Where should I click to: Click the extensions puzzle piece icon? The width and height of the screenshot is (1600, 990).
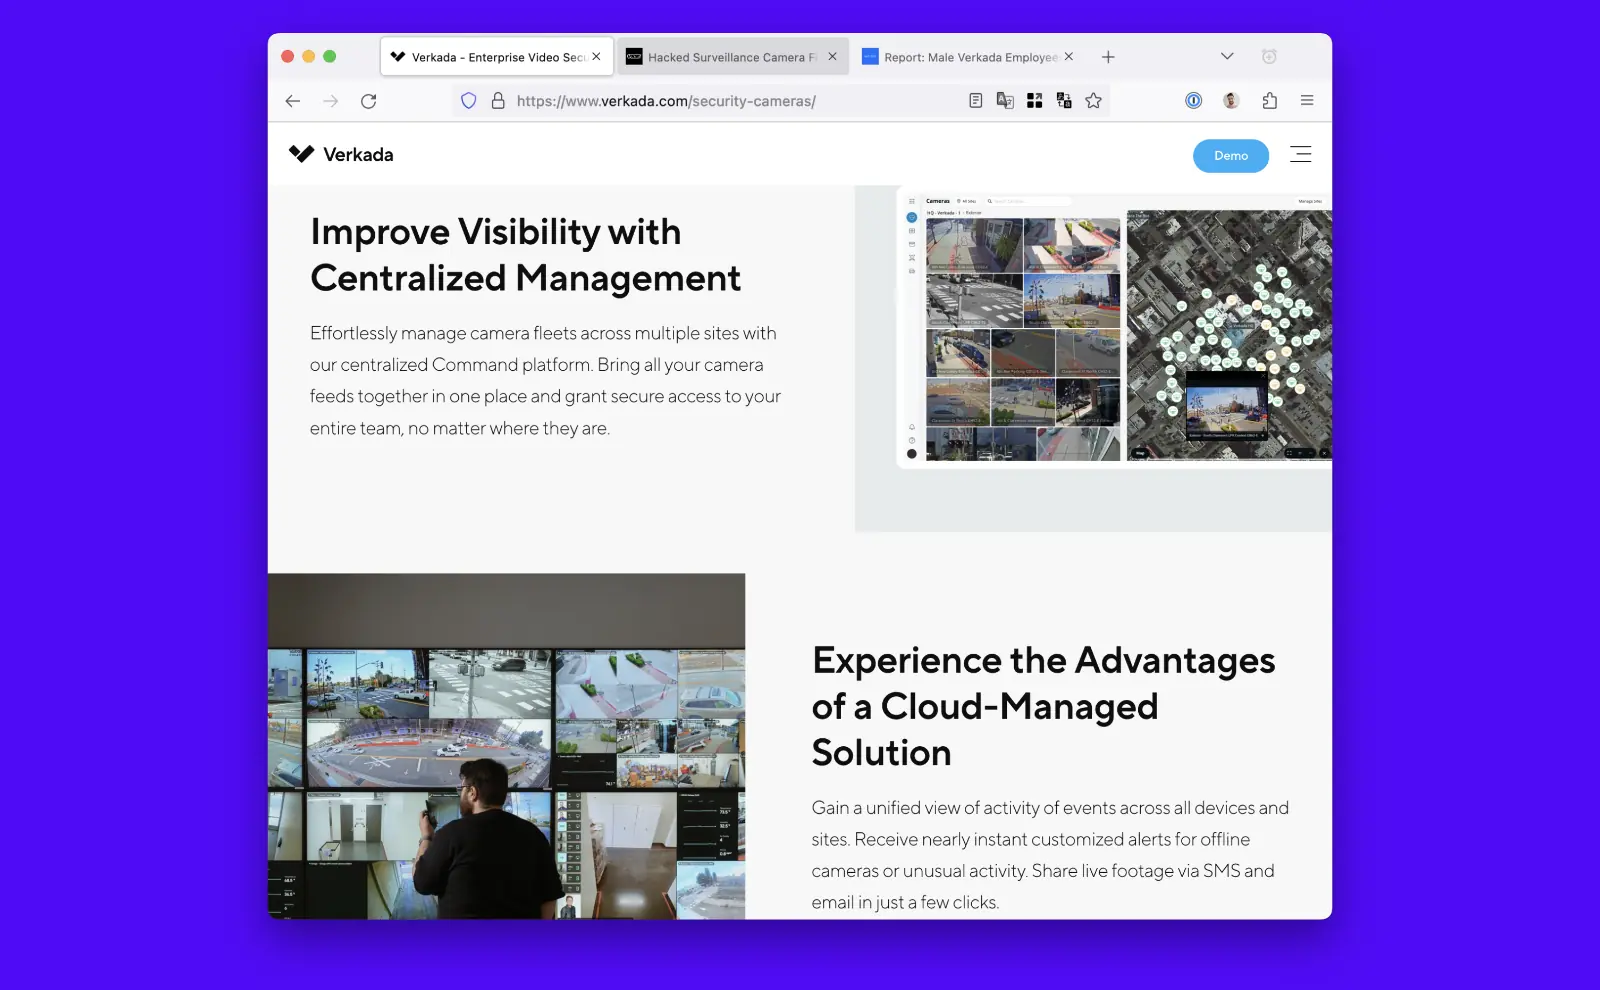coord(1271,100)
